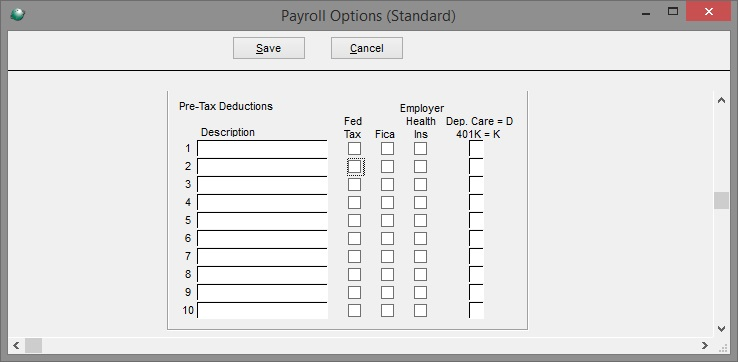Enable Fed Tax for deduction 1
Screen dimensions: 738x362
(x=354, y=149)
